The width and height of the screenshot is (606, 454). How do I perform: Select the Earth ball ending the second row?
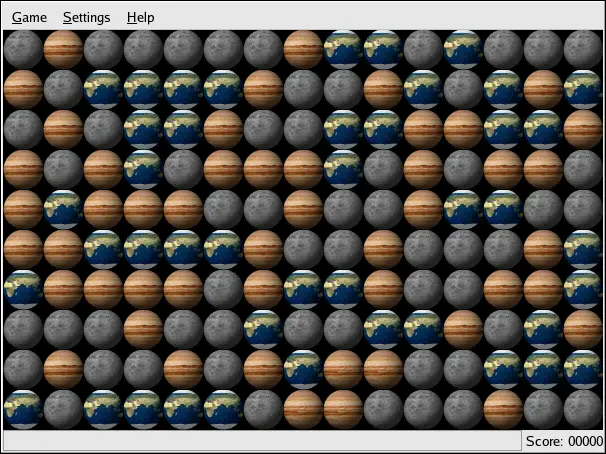[x=583, y=89]
